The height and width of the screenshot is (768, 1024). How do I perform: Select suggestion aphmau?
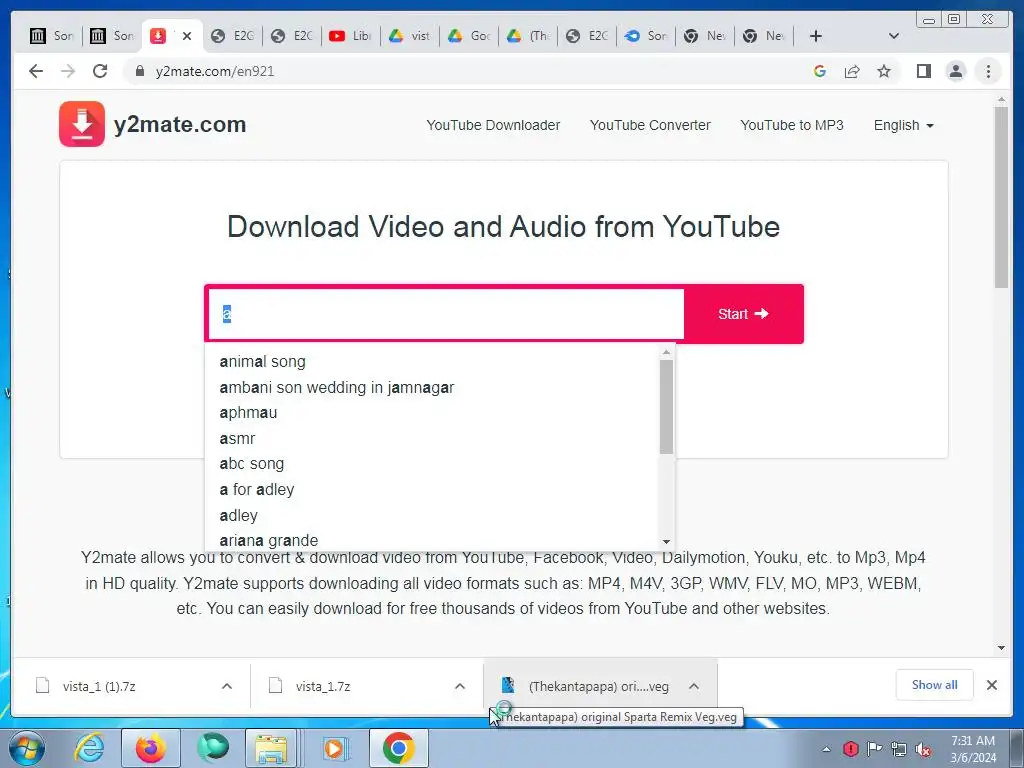pos(434,413)
